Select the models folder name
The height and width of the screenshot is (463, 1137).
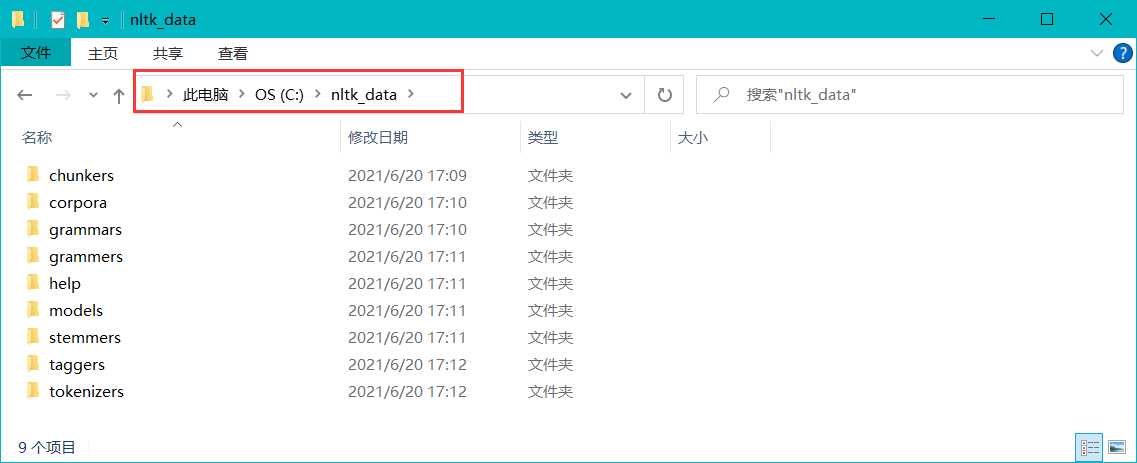click(x=76, y=311)
